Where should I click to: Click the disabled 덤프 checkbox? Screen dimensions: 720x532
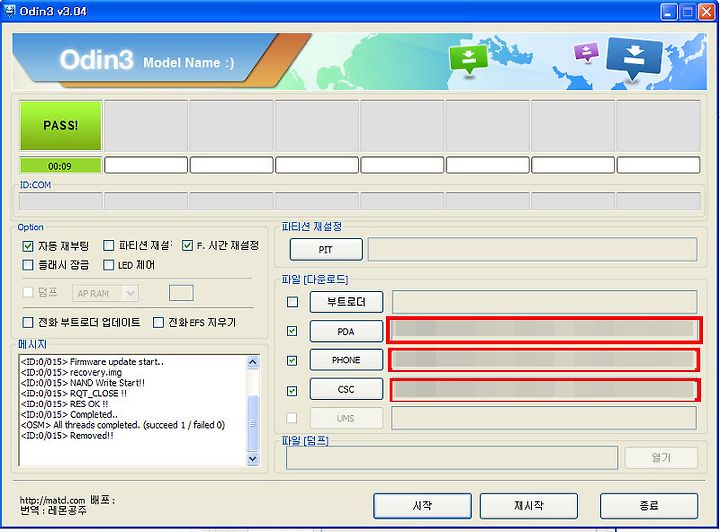click(x=28, y=292)
